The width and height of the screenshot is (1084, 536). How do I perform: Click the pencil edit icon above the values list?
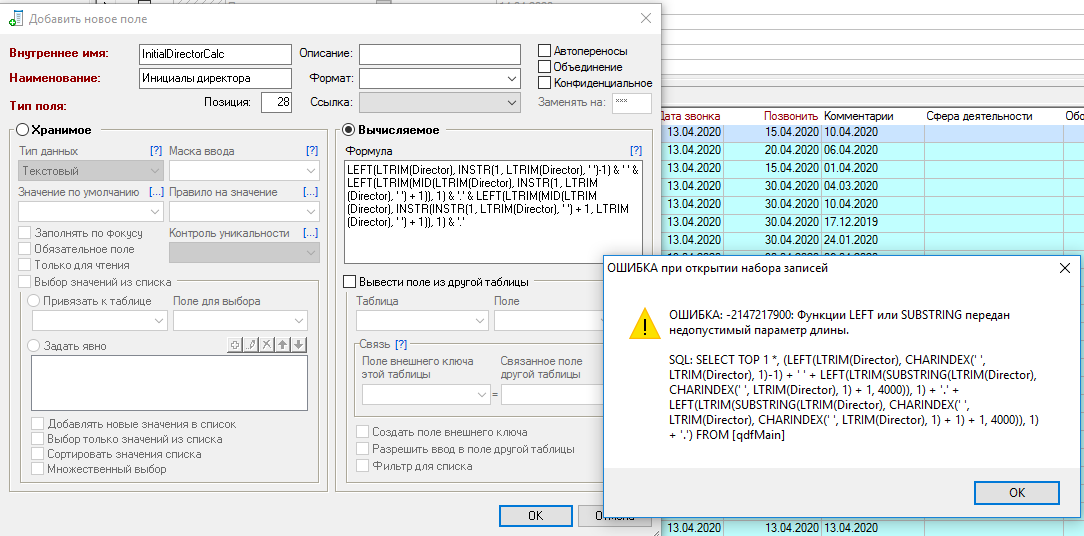point(251,345)
